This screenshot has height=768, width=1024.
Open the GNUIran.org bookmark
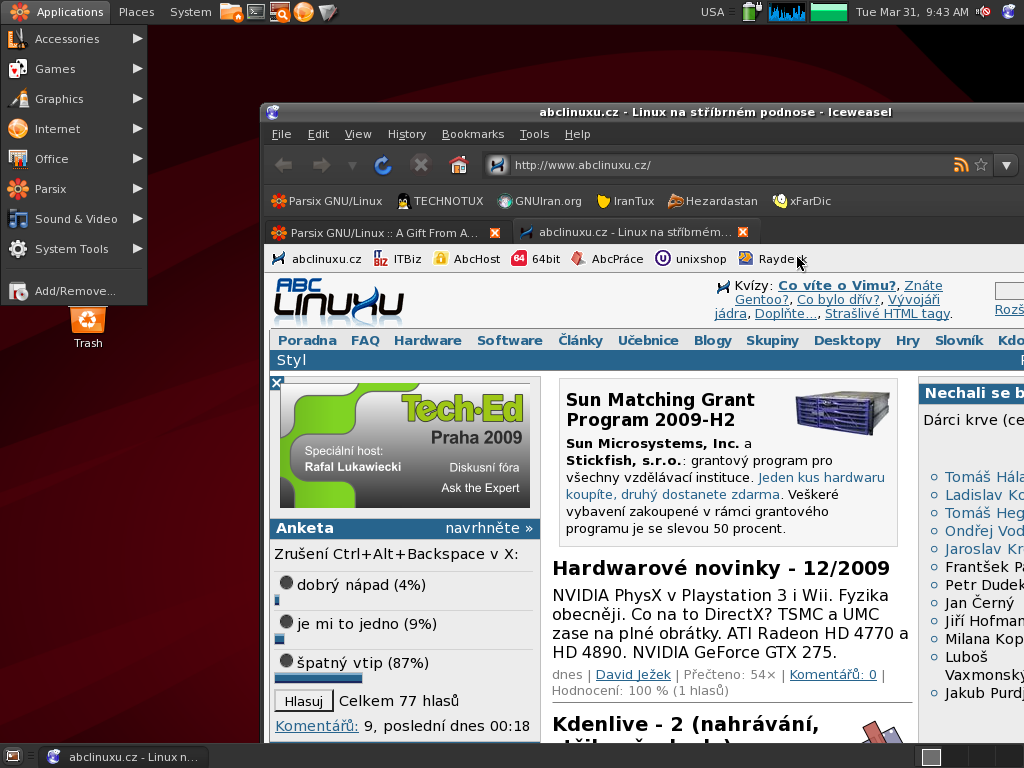click(539, 201)
